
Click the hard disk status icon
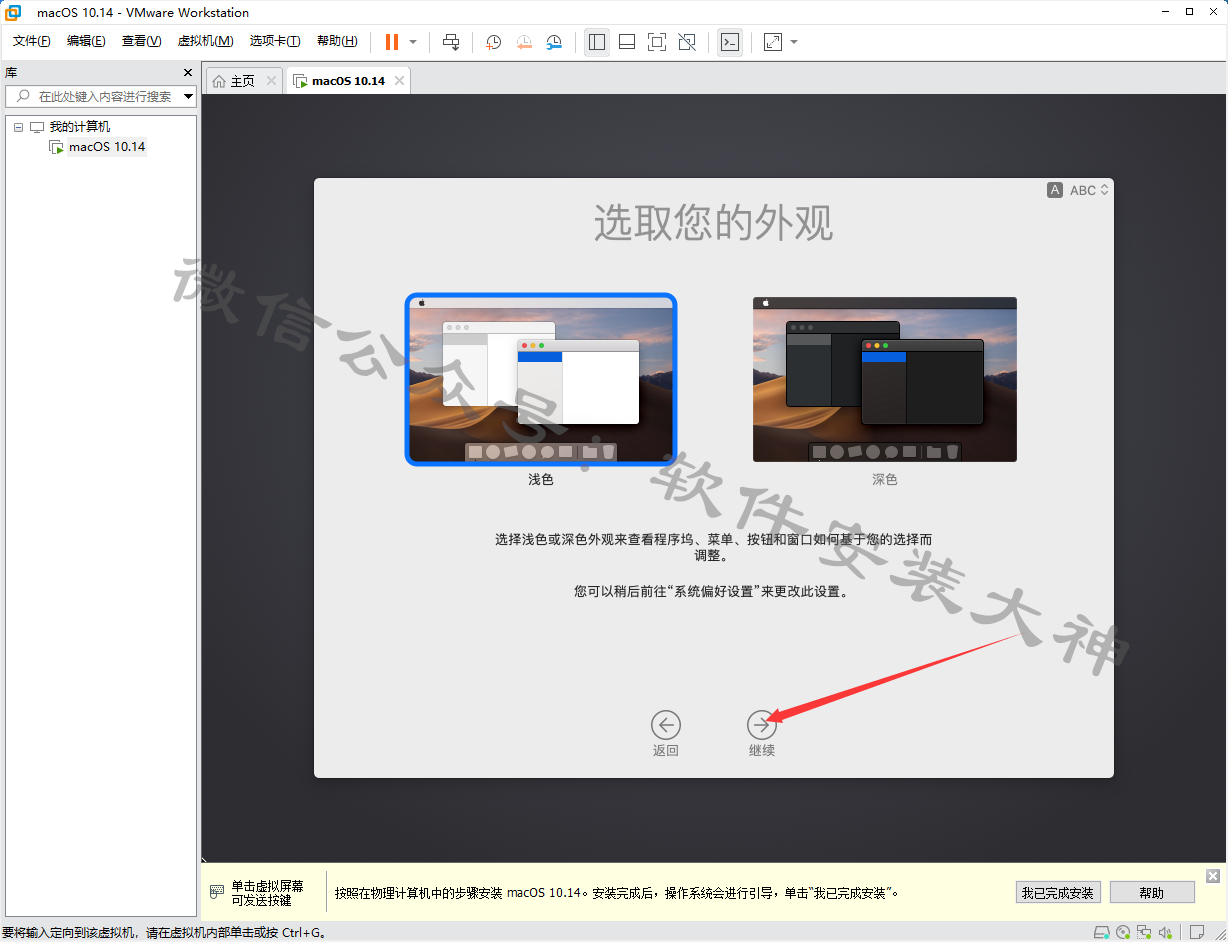pyautogui.click(x=1101, y=932)
